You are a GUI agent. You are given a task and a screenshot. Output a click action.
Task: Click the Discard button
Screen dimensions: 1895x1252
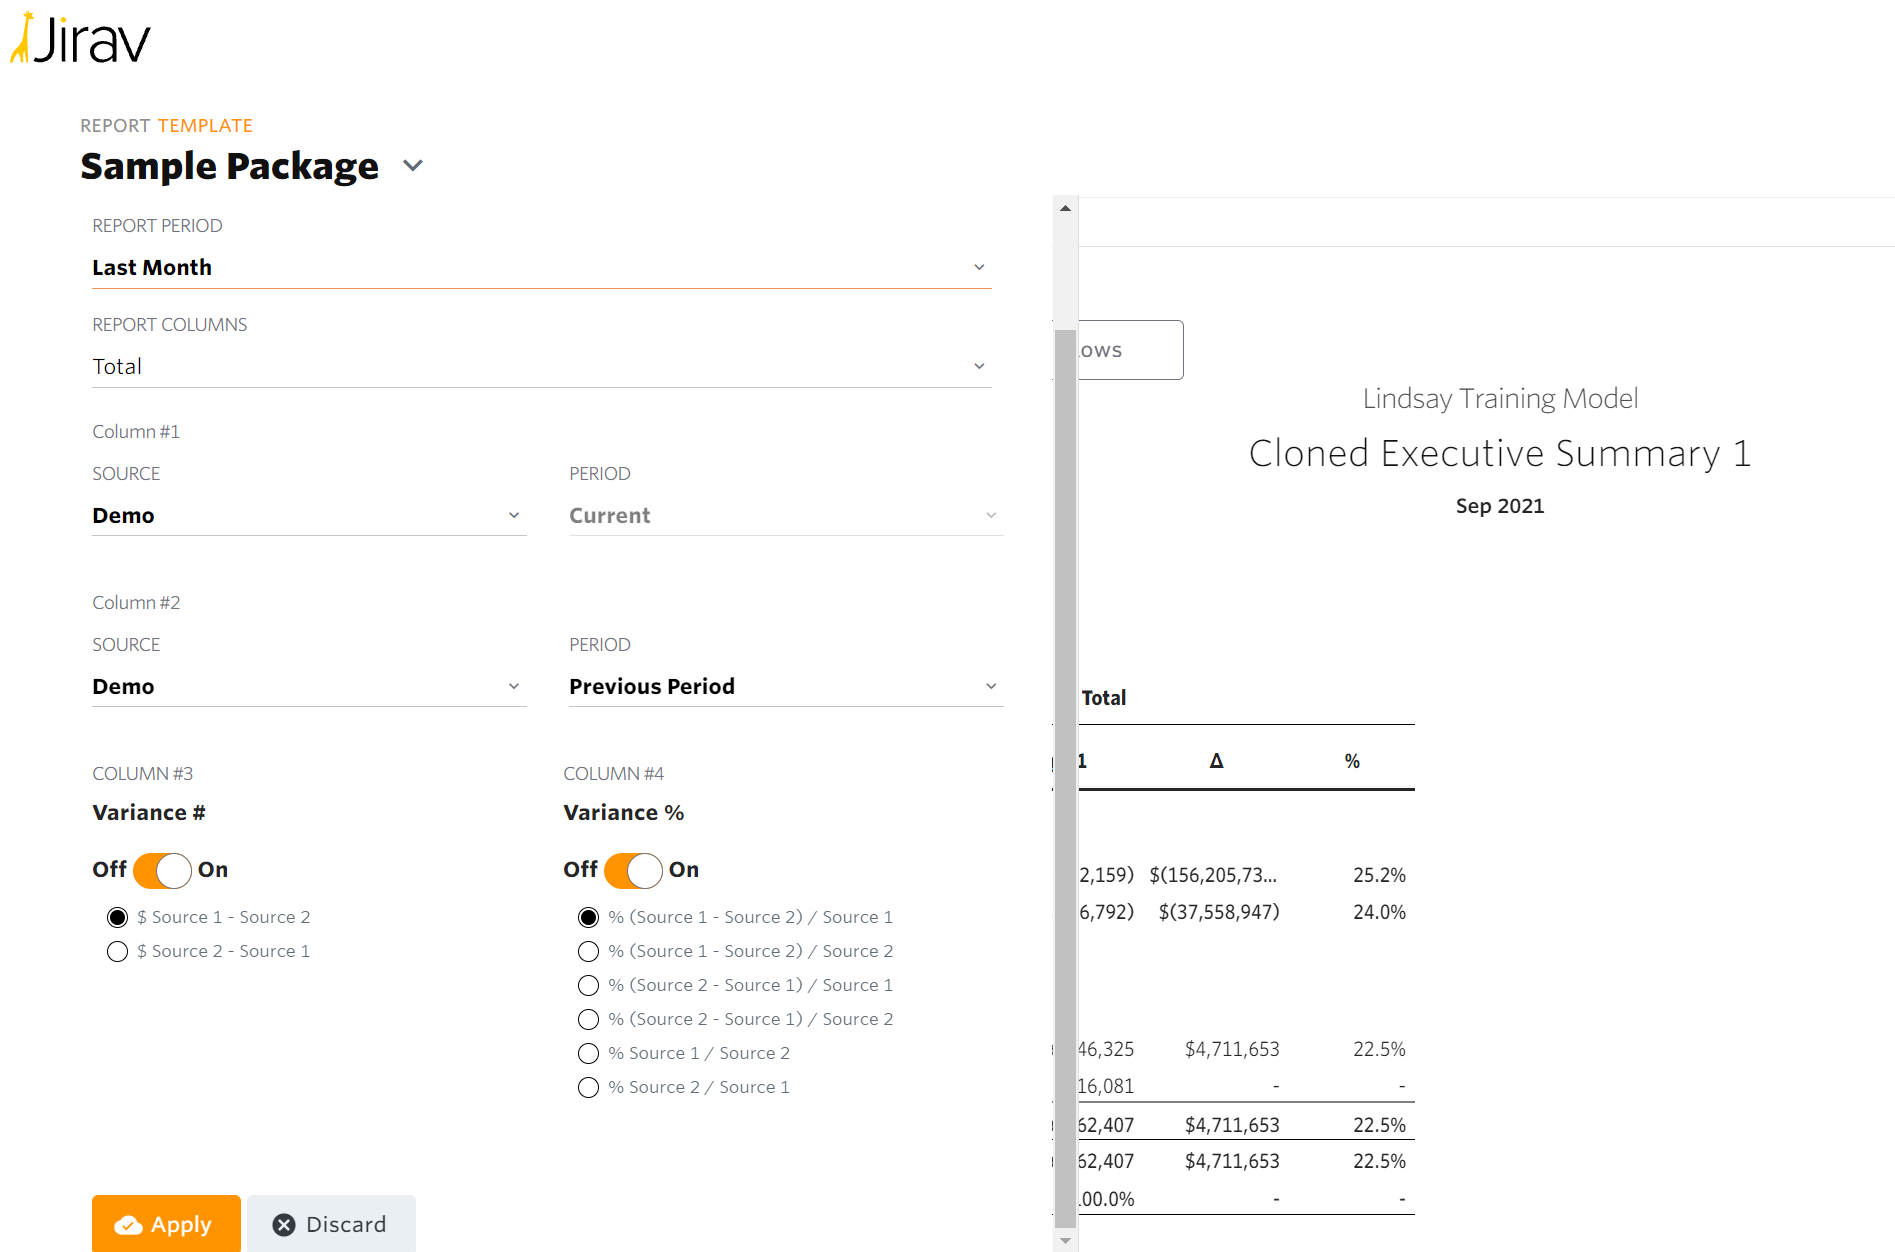pos(331,1224)
